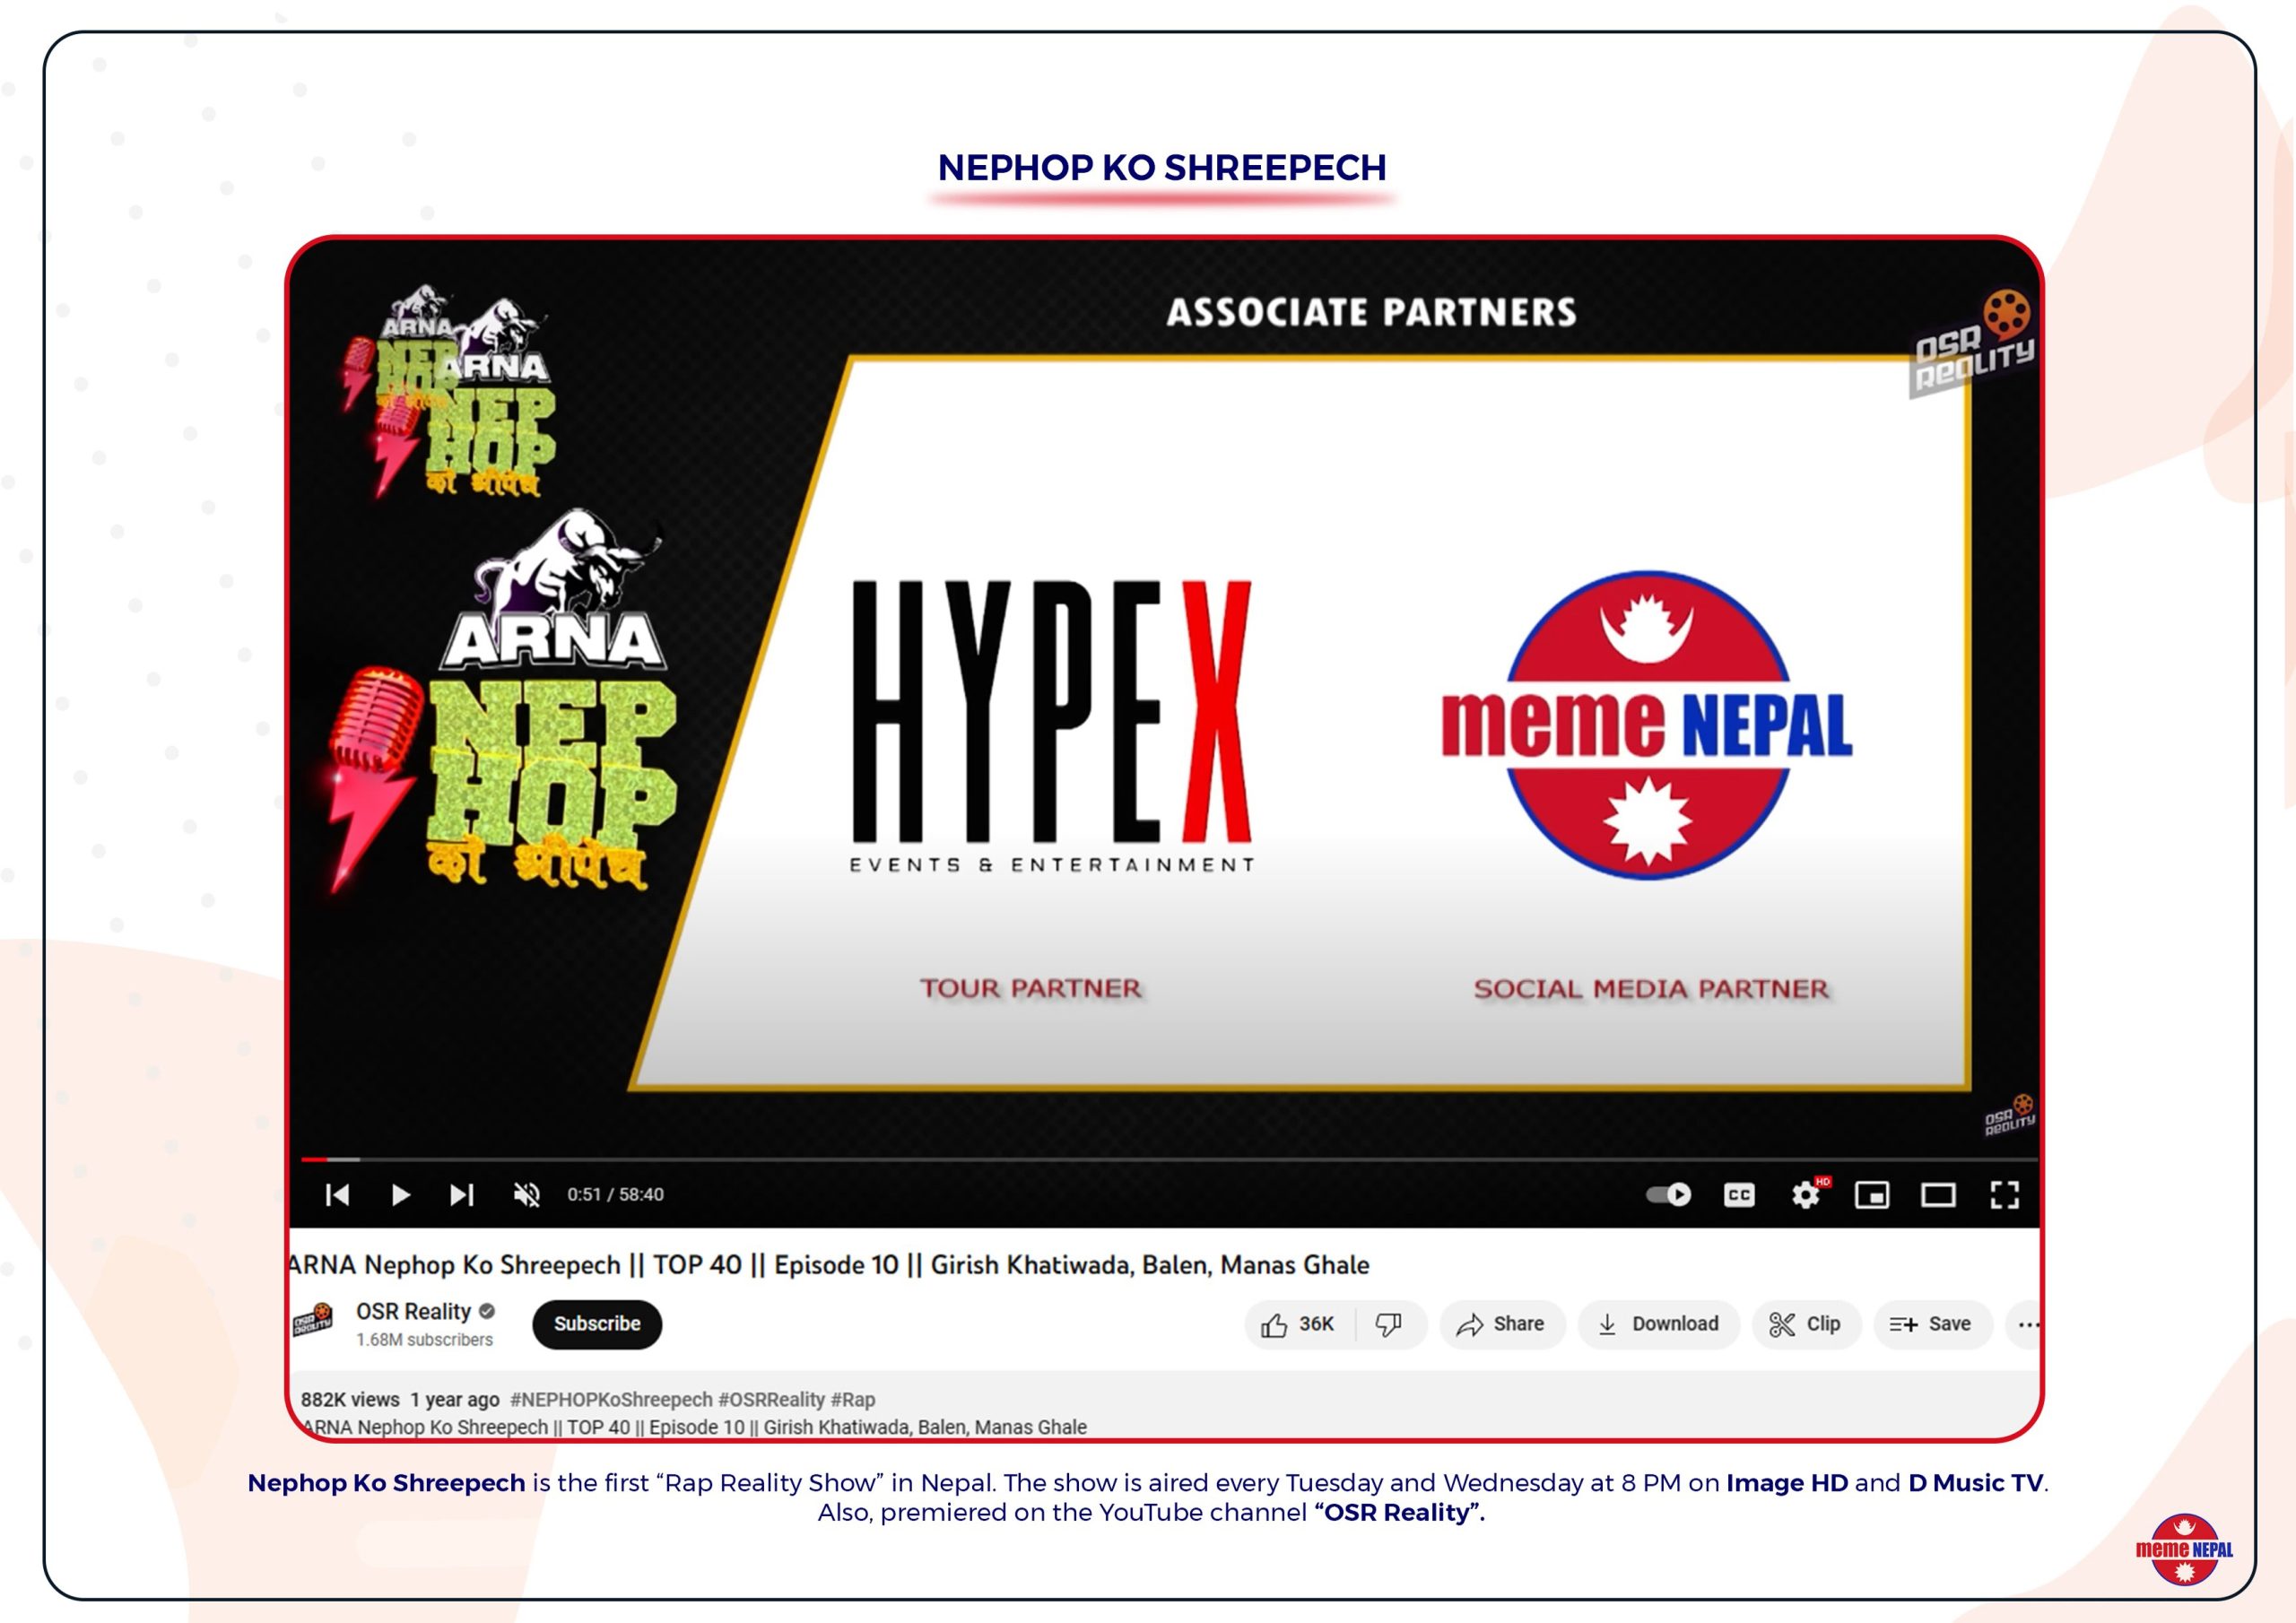Share the video

pyautogui.click(x=1501, y=1324)
